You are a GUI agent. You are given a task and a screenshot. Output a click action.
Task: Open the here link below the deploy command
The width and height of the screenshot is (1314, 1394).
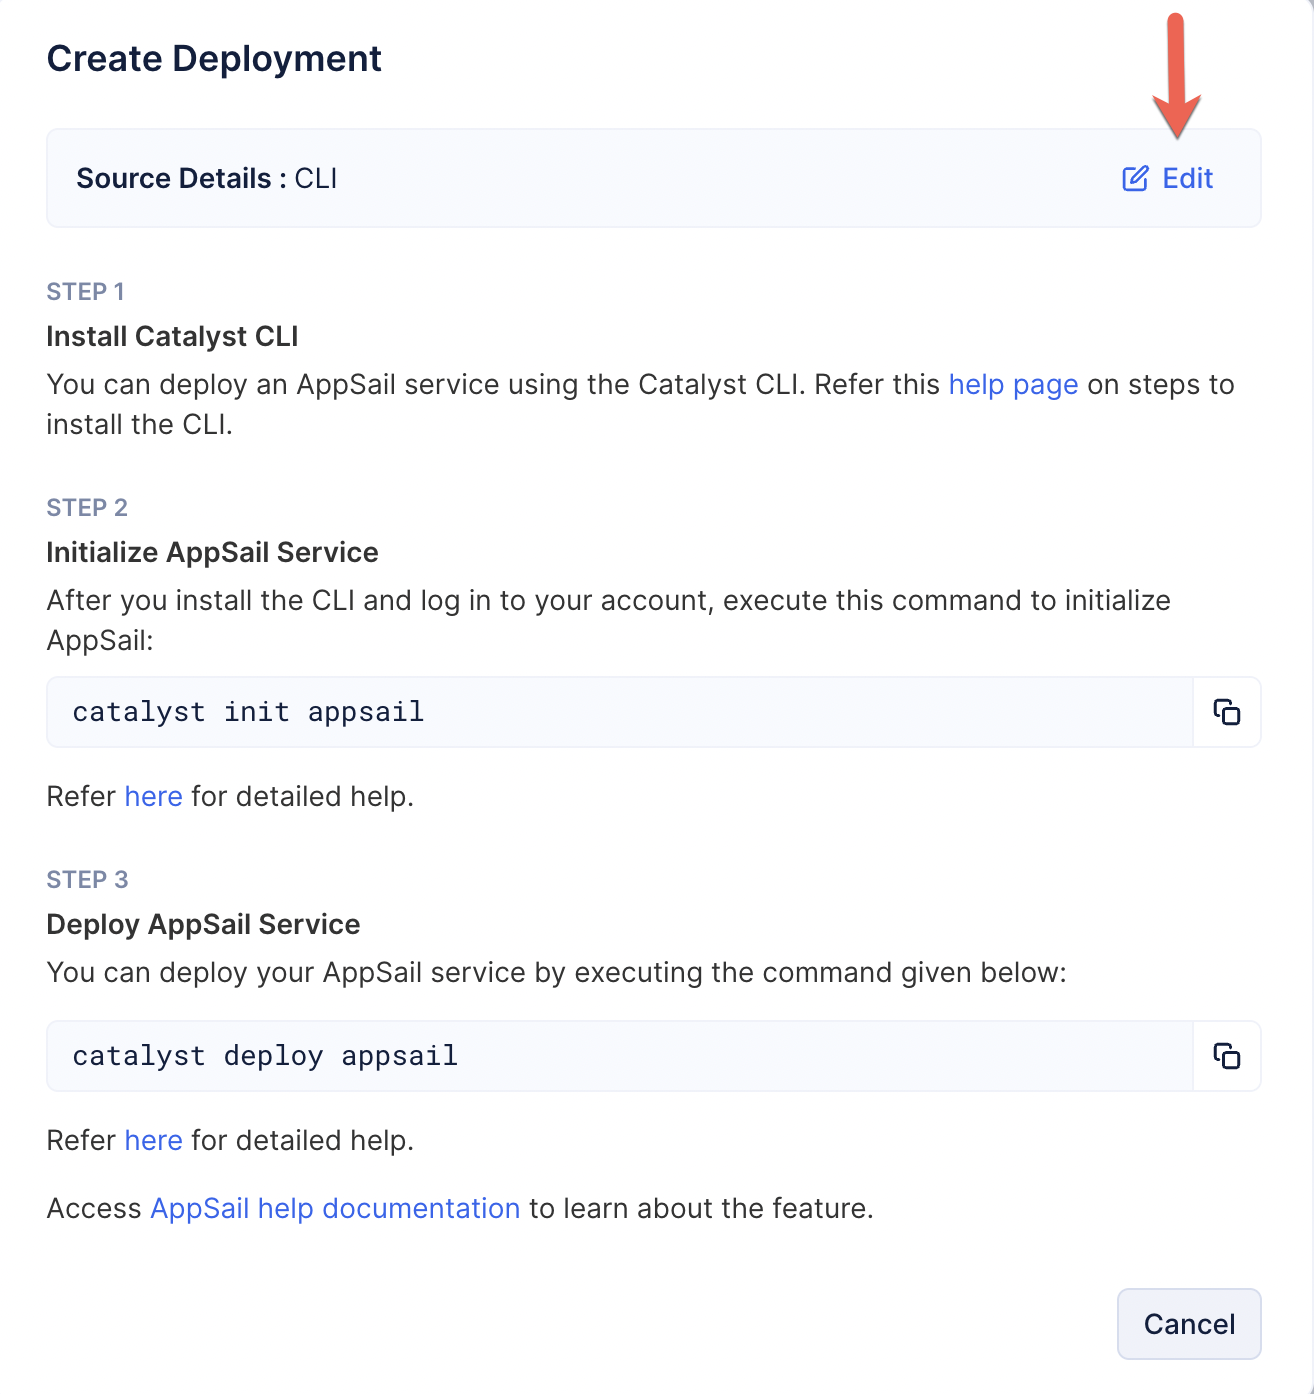click(153, 1141)
